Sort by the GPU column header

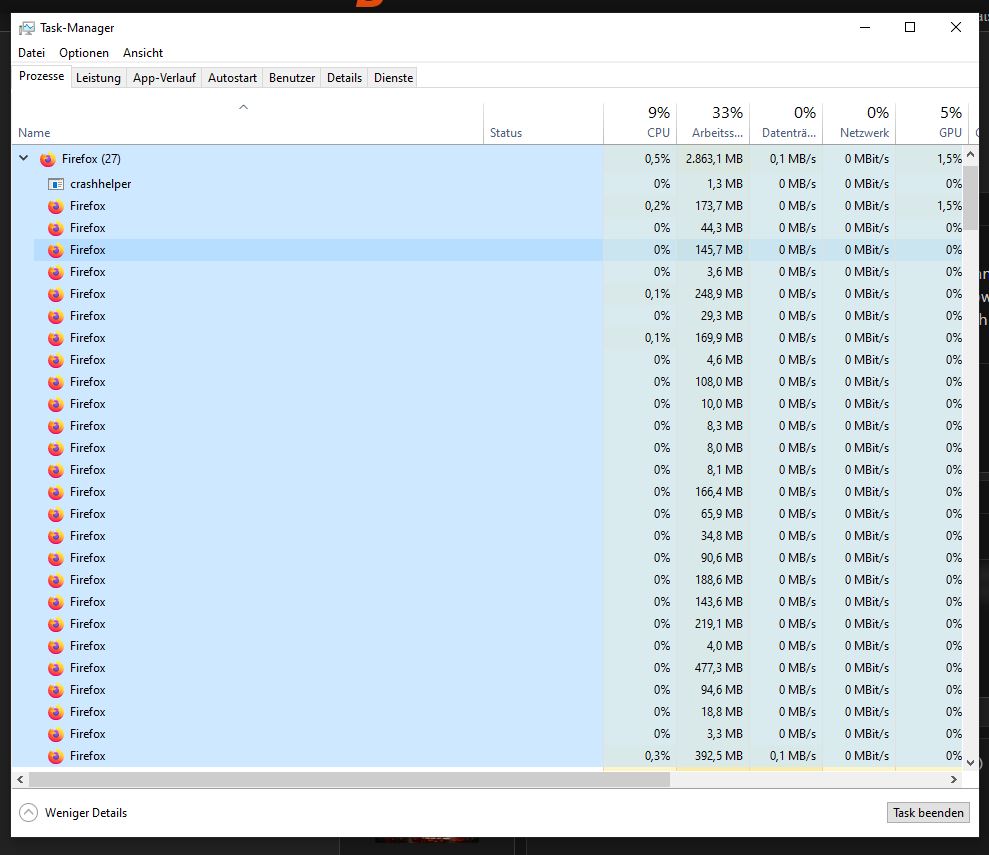click(932, 124)
